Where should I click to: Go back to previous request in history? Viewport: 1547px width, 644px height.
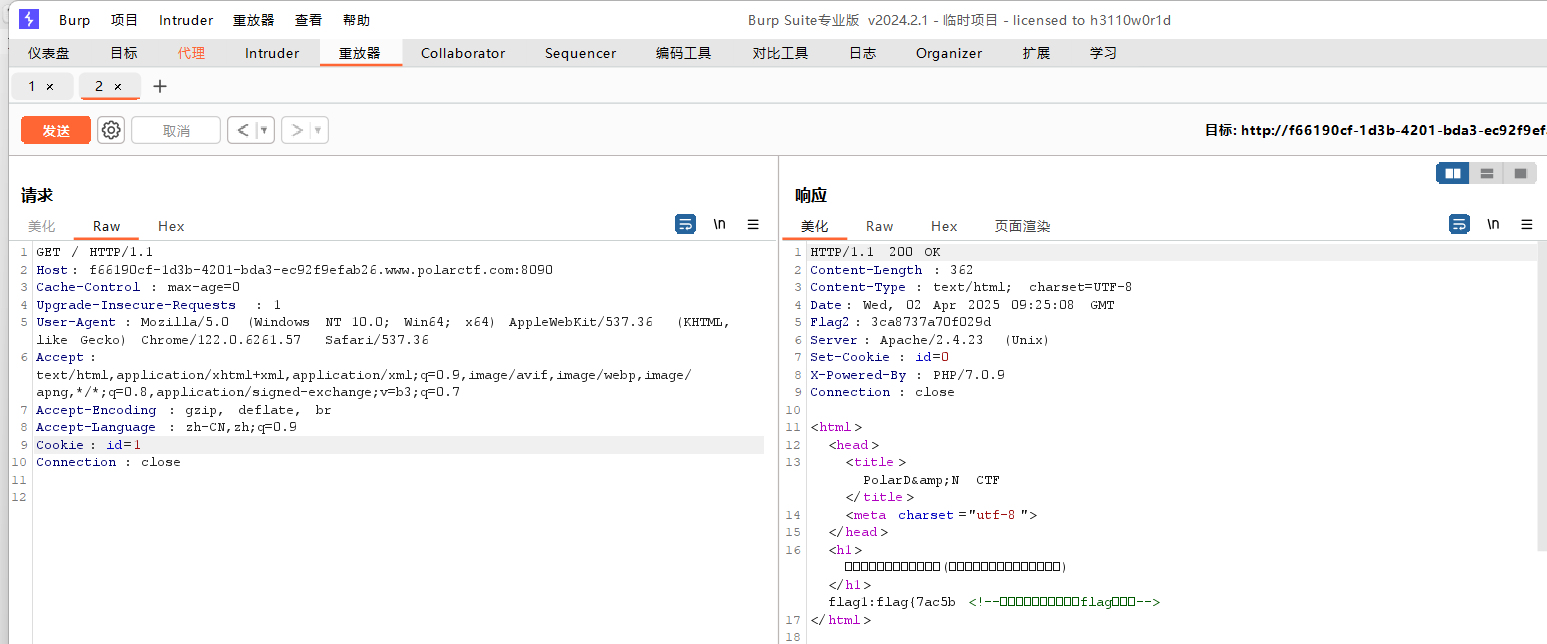[243, 130]
